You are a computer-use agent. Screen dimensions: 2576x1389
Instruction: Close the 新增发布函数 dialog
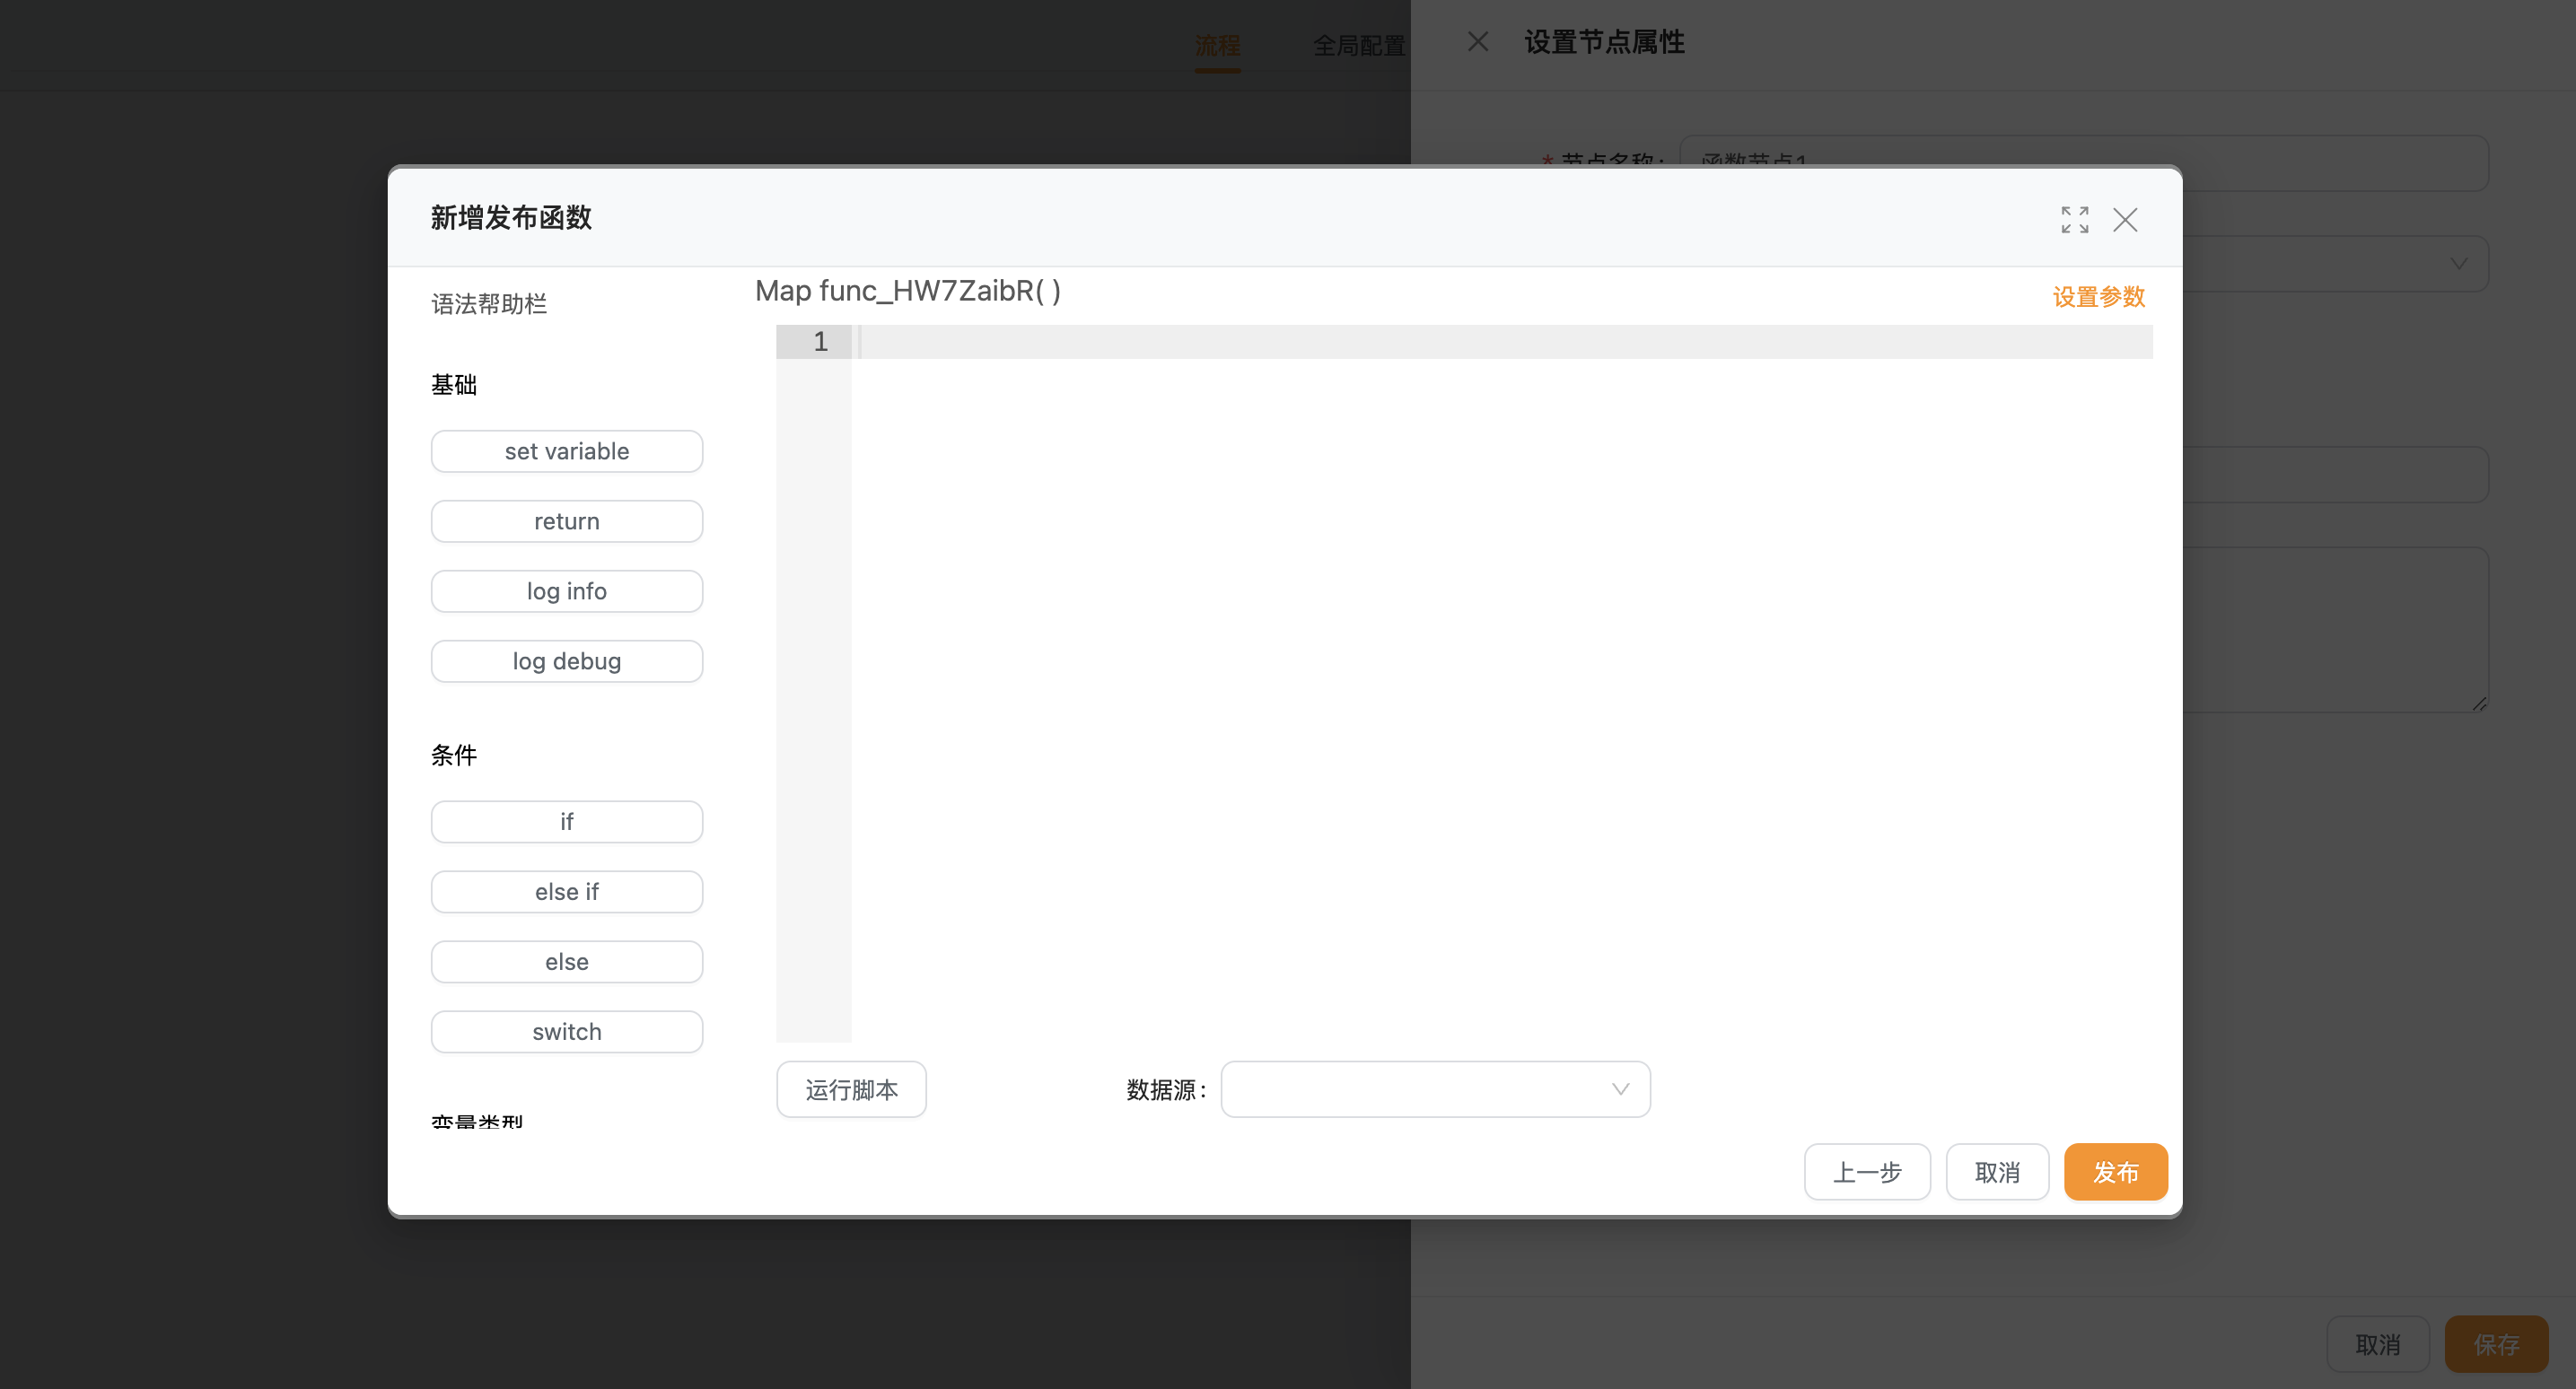coord(2125,219)
